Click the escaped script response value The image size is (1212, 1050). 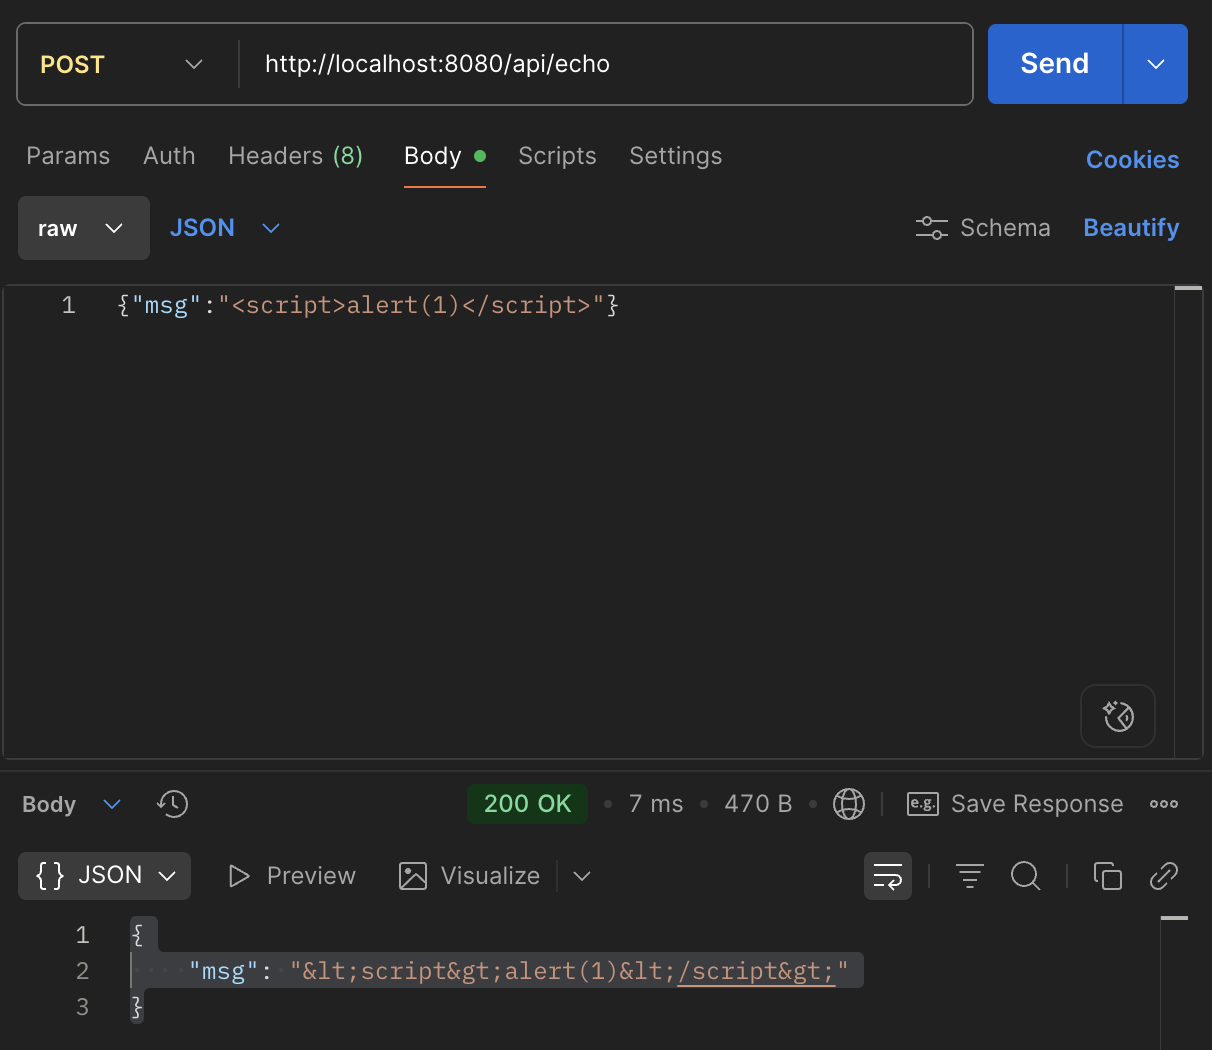click(569, 971)
